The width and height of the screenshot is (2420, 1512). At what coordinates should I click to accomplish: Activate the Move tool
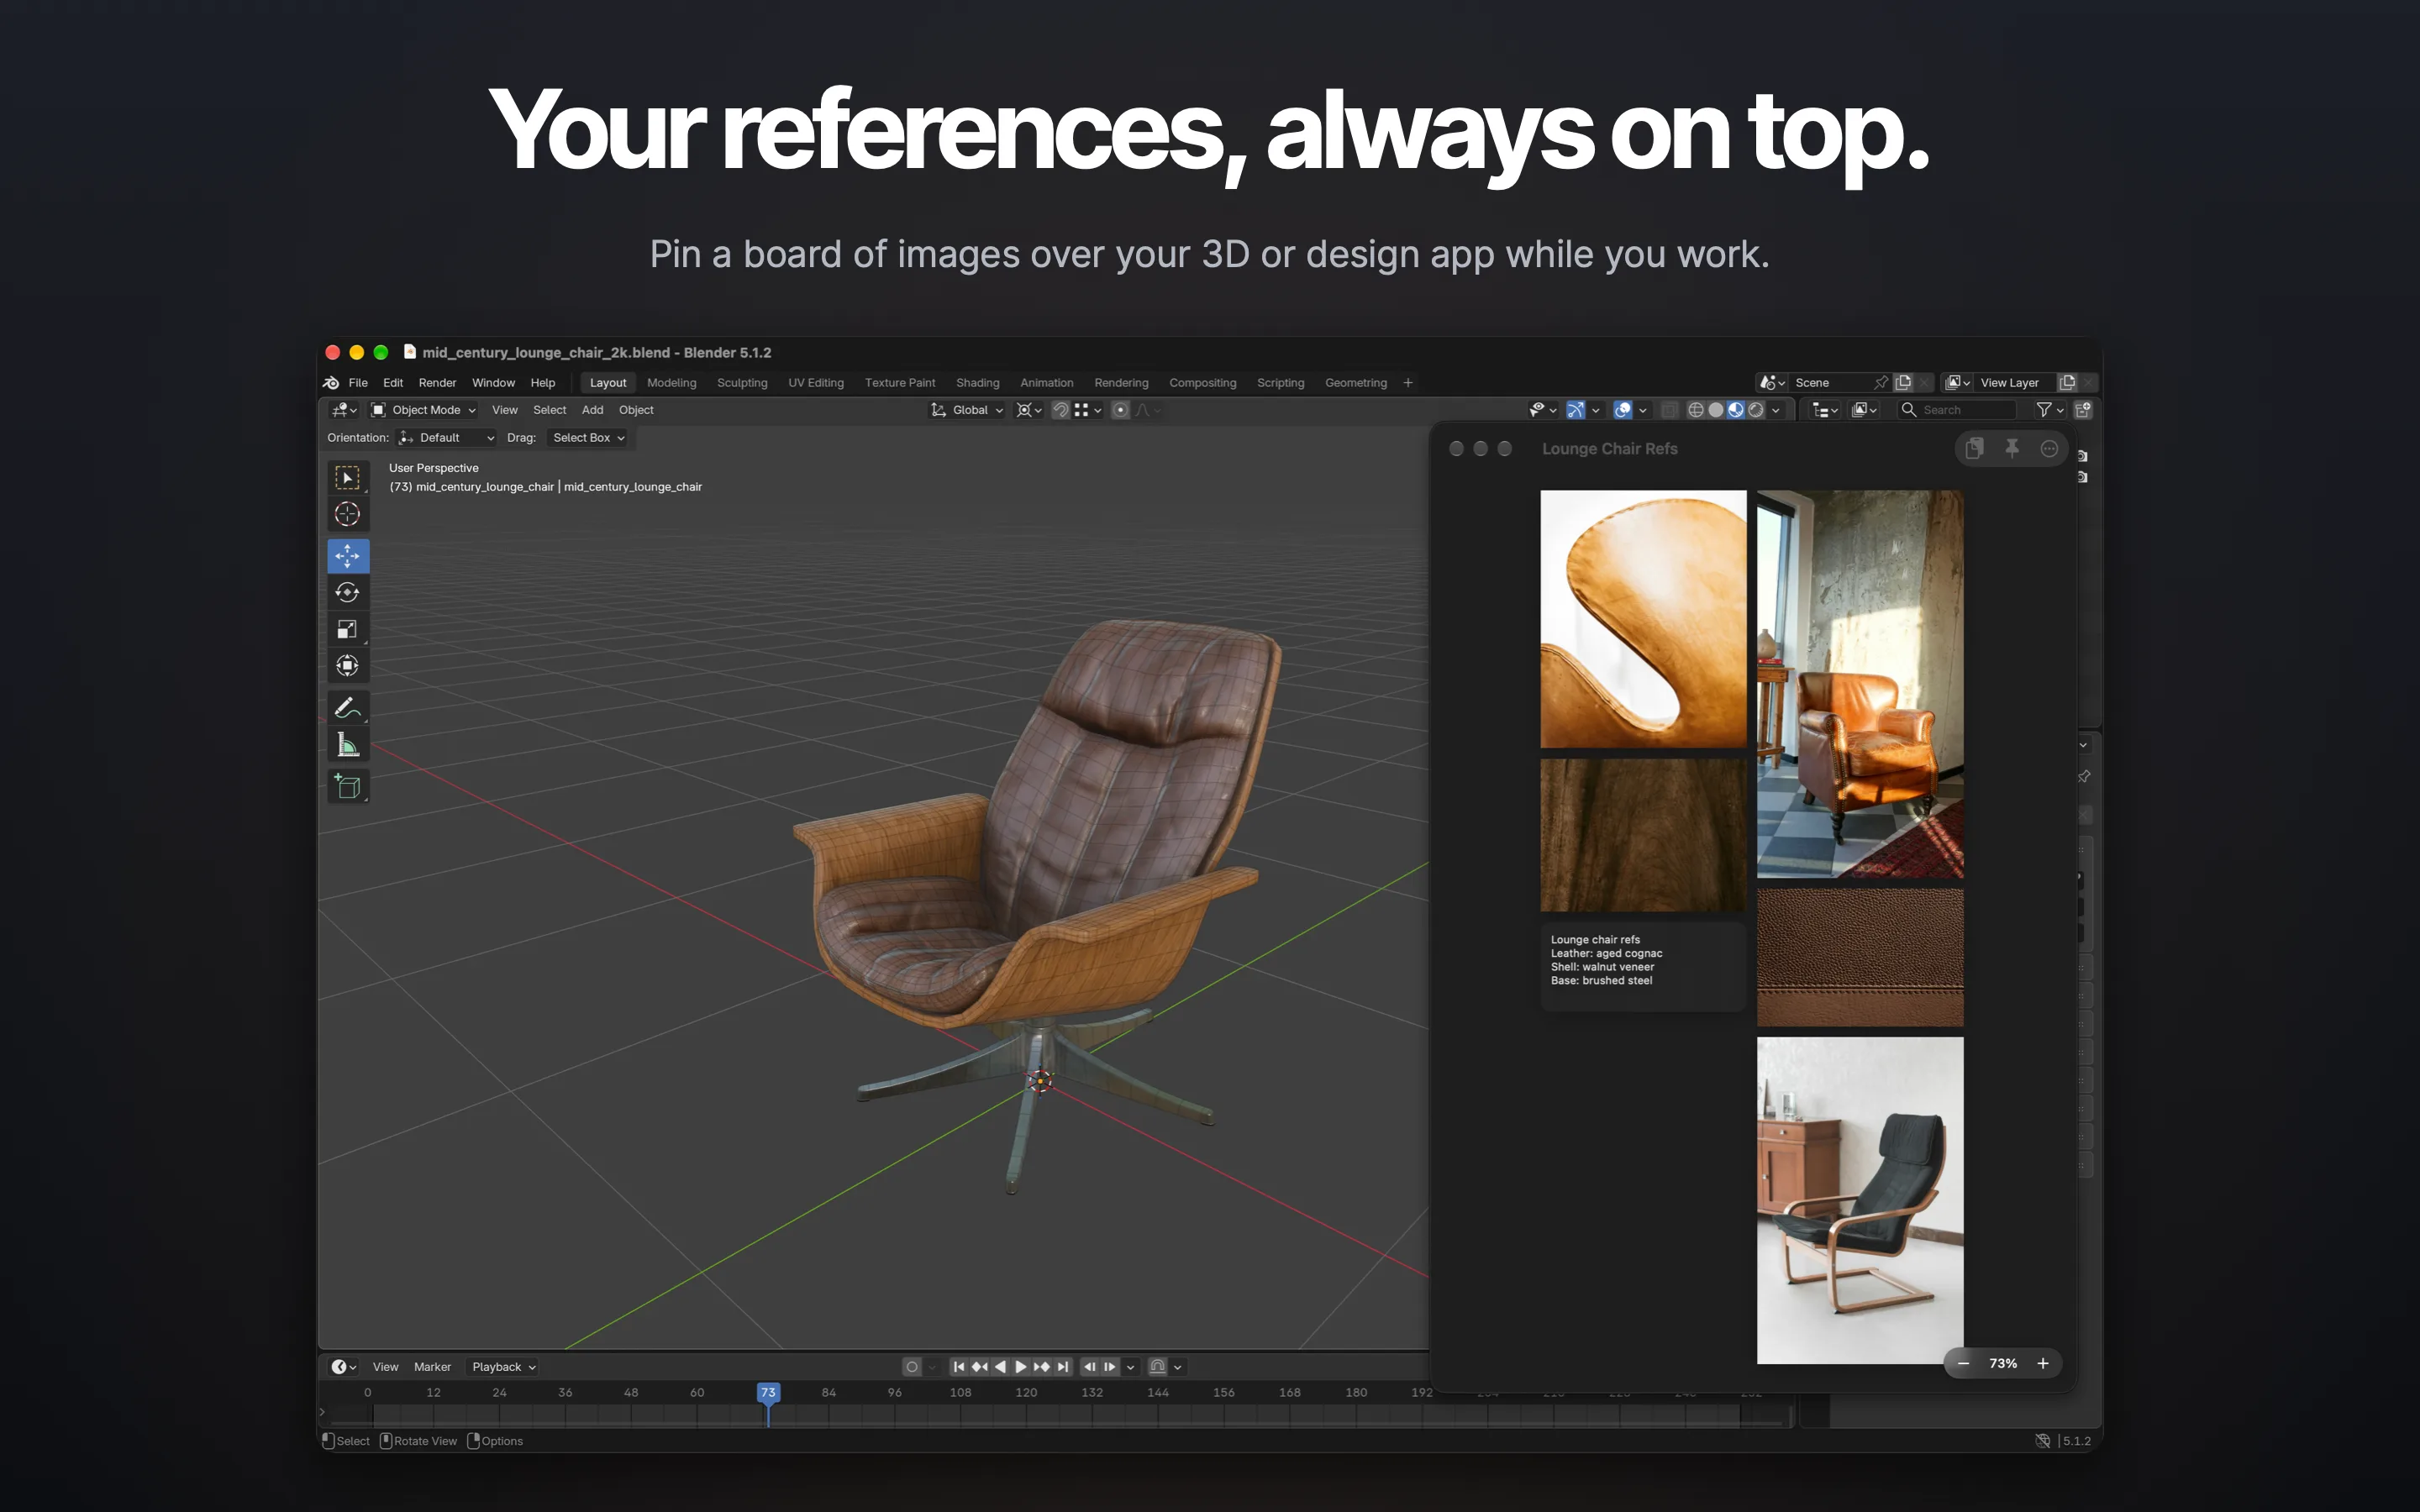347,556
